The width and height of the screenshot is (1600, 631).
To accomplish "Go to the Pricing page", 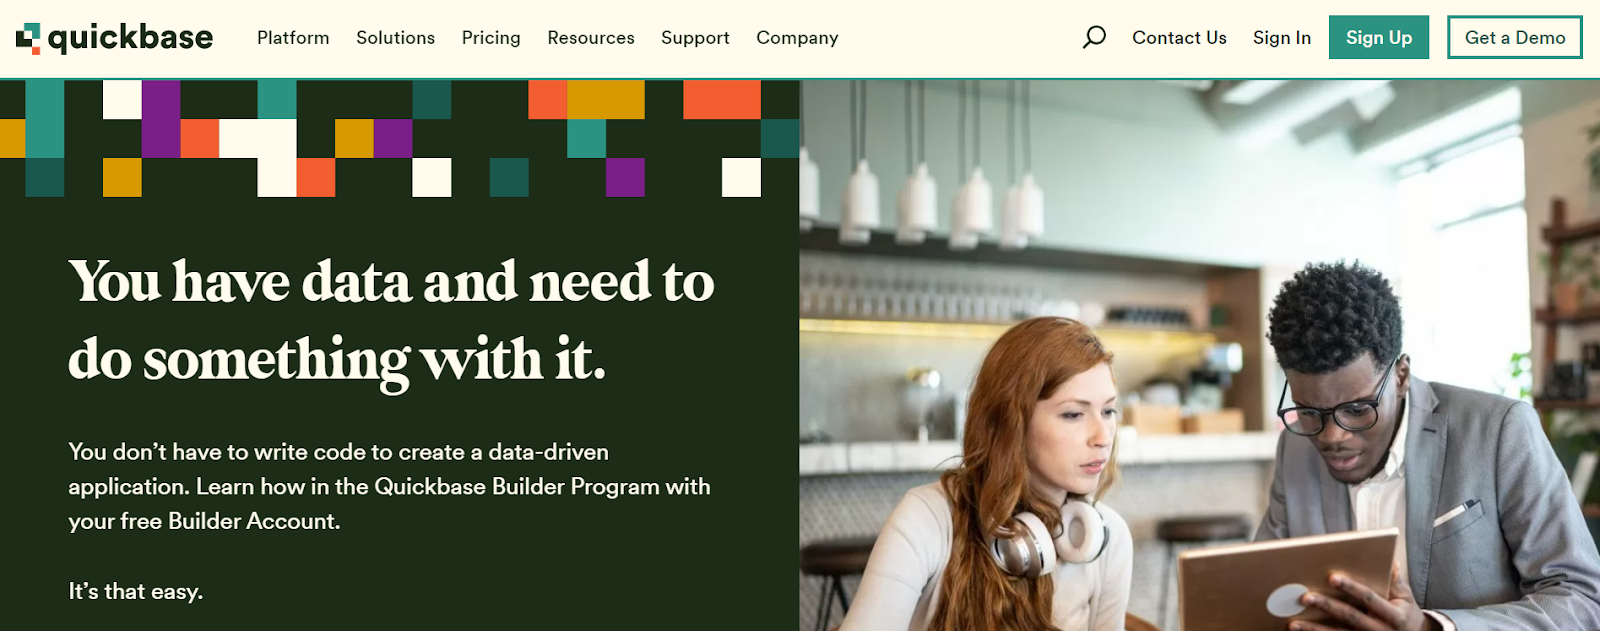I will 491,38.
